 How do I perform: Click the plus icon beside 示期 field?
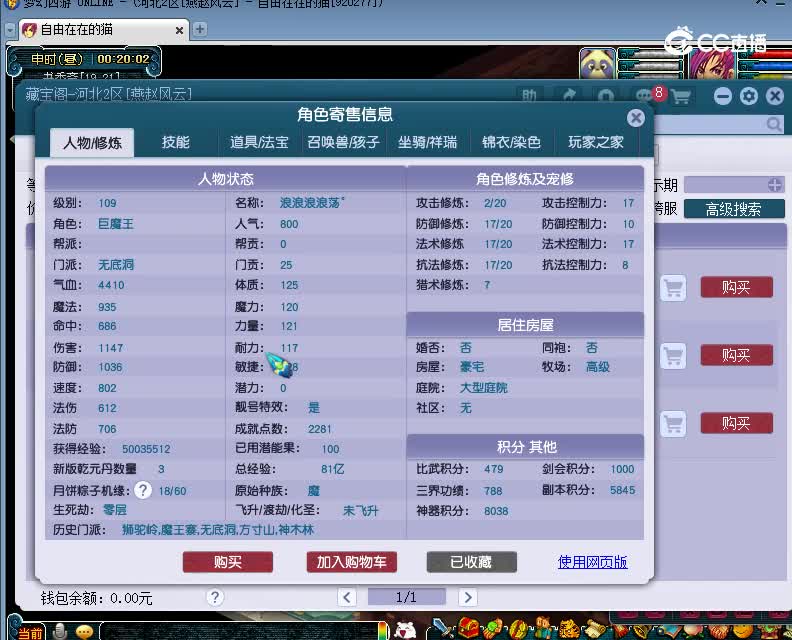pyautogui.click(x=775, y=185)
